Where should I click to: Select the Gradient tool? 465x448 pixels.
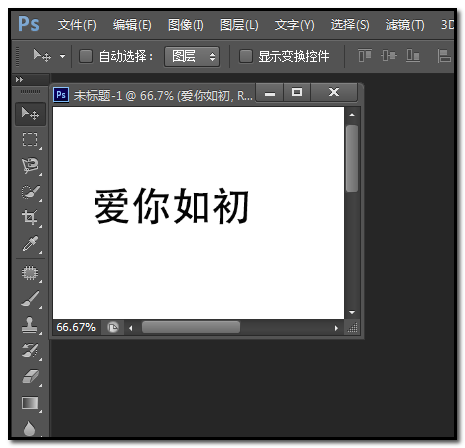click(30, 403)
